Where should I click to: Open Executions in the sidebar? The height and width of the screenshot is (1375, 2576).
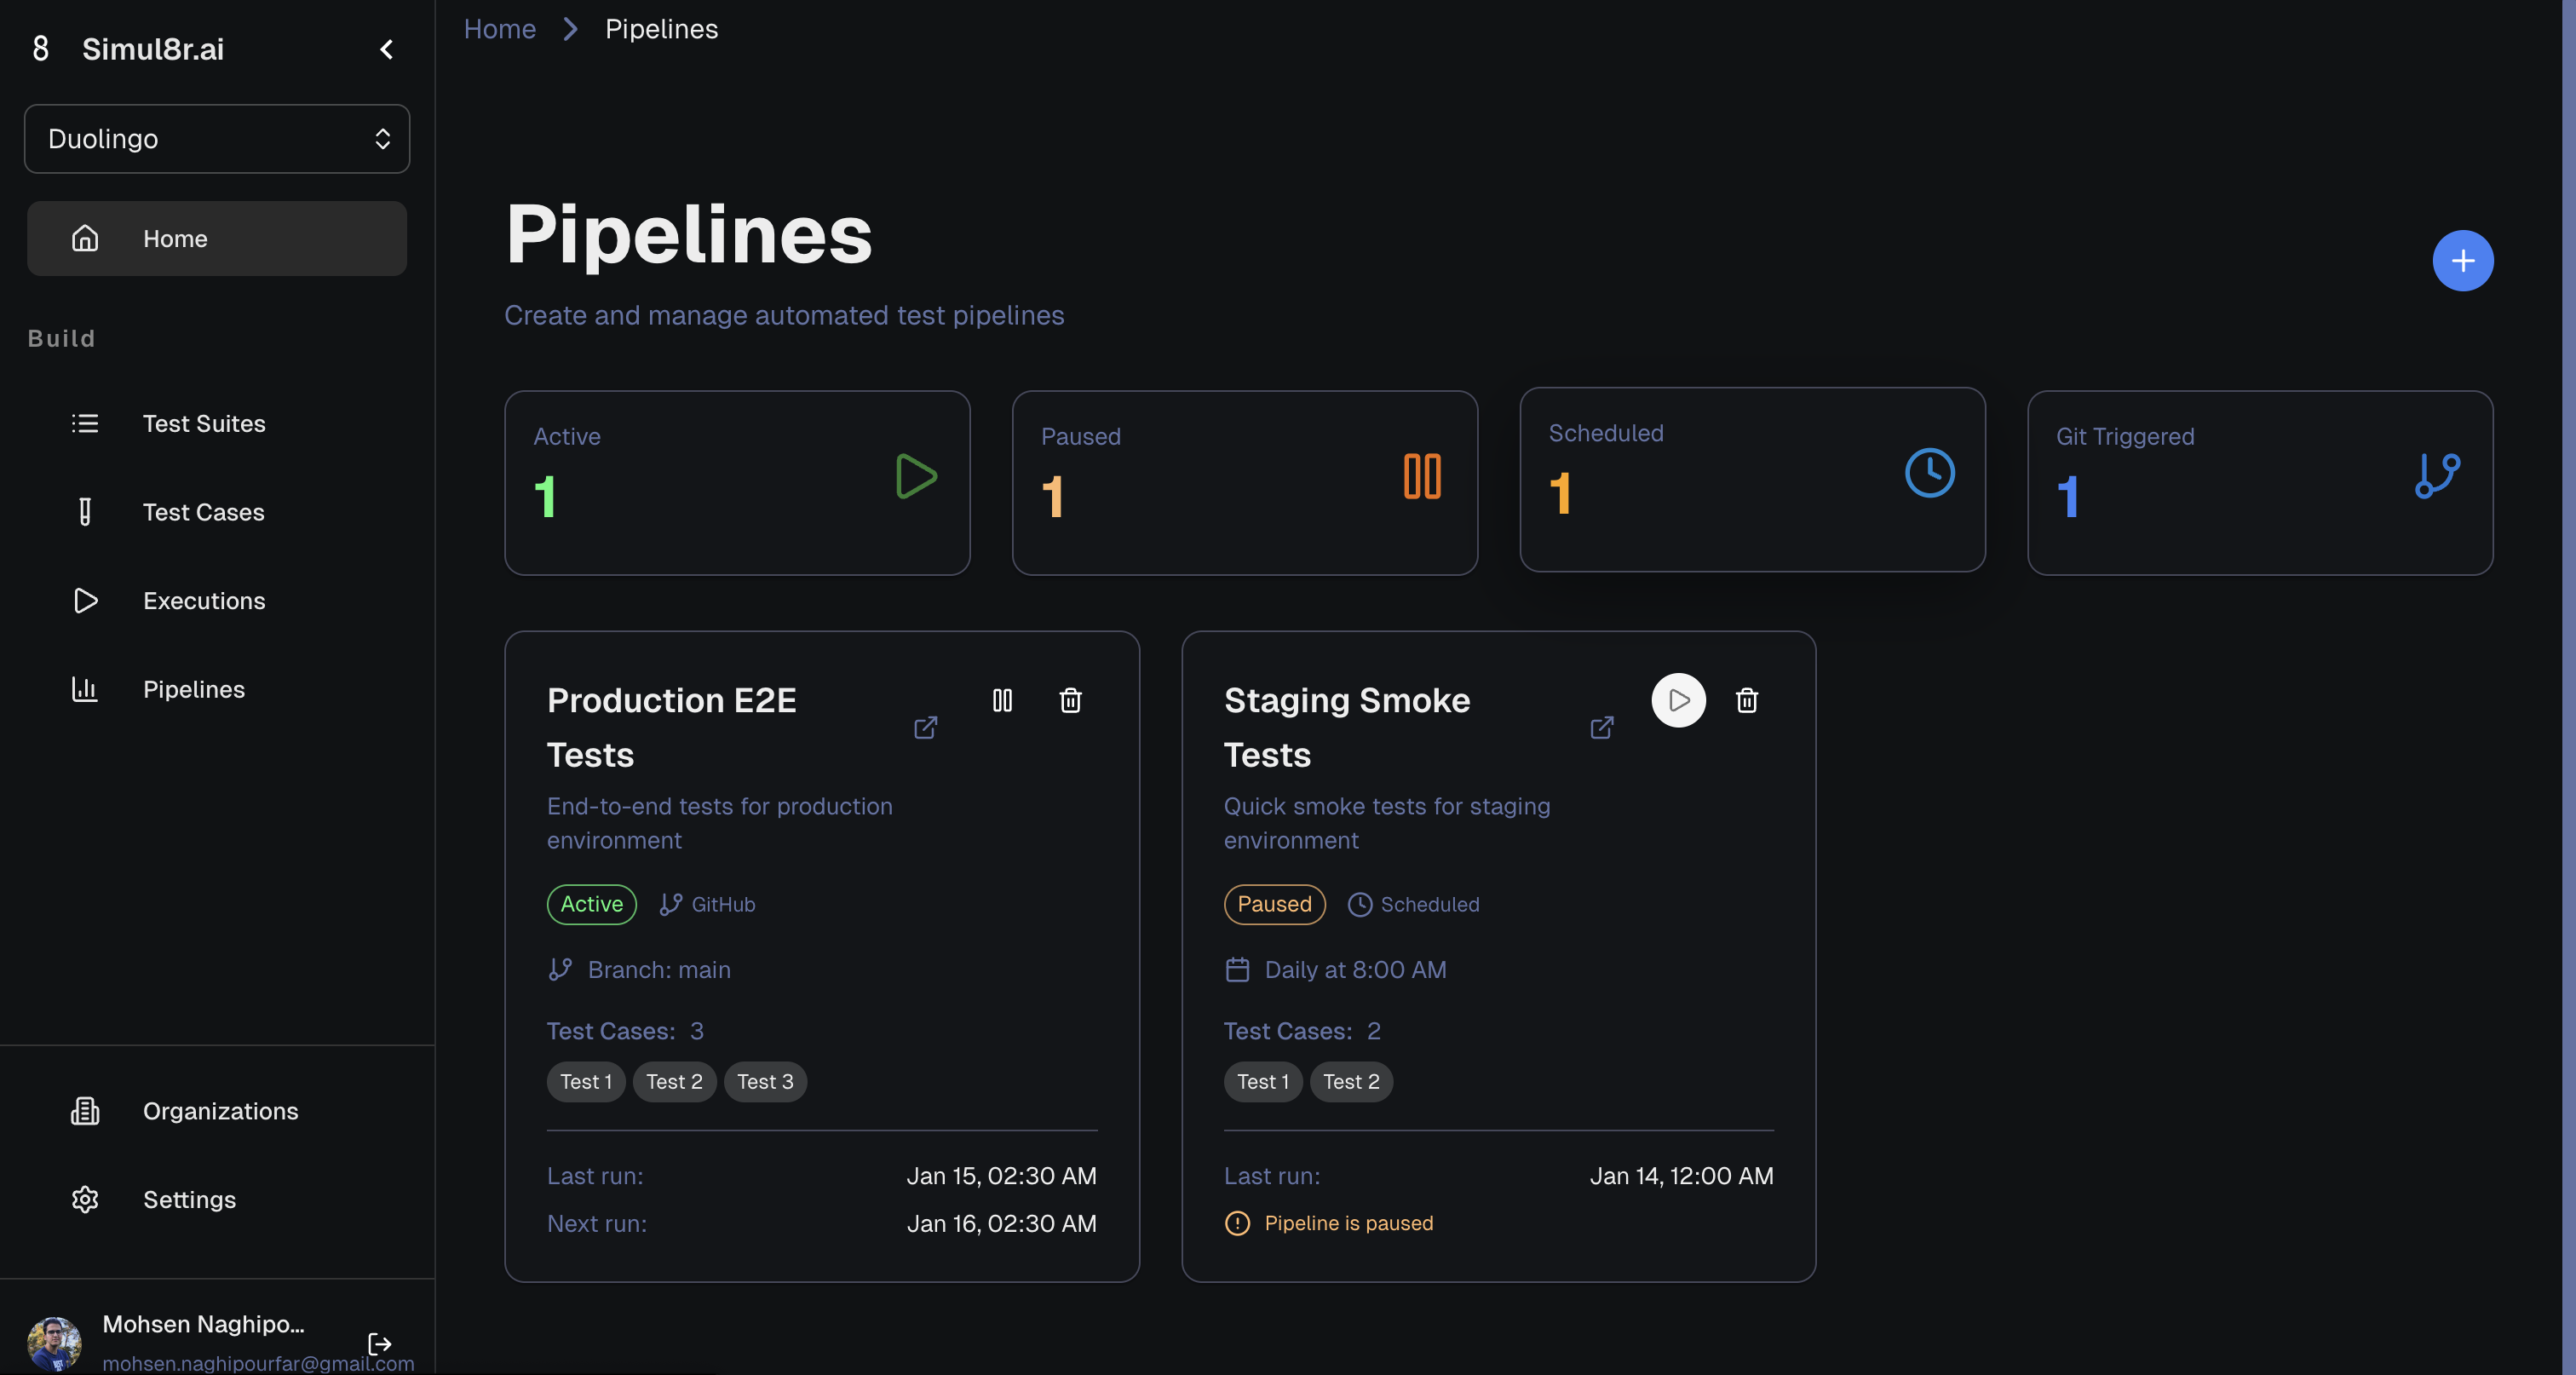point(204,600)
